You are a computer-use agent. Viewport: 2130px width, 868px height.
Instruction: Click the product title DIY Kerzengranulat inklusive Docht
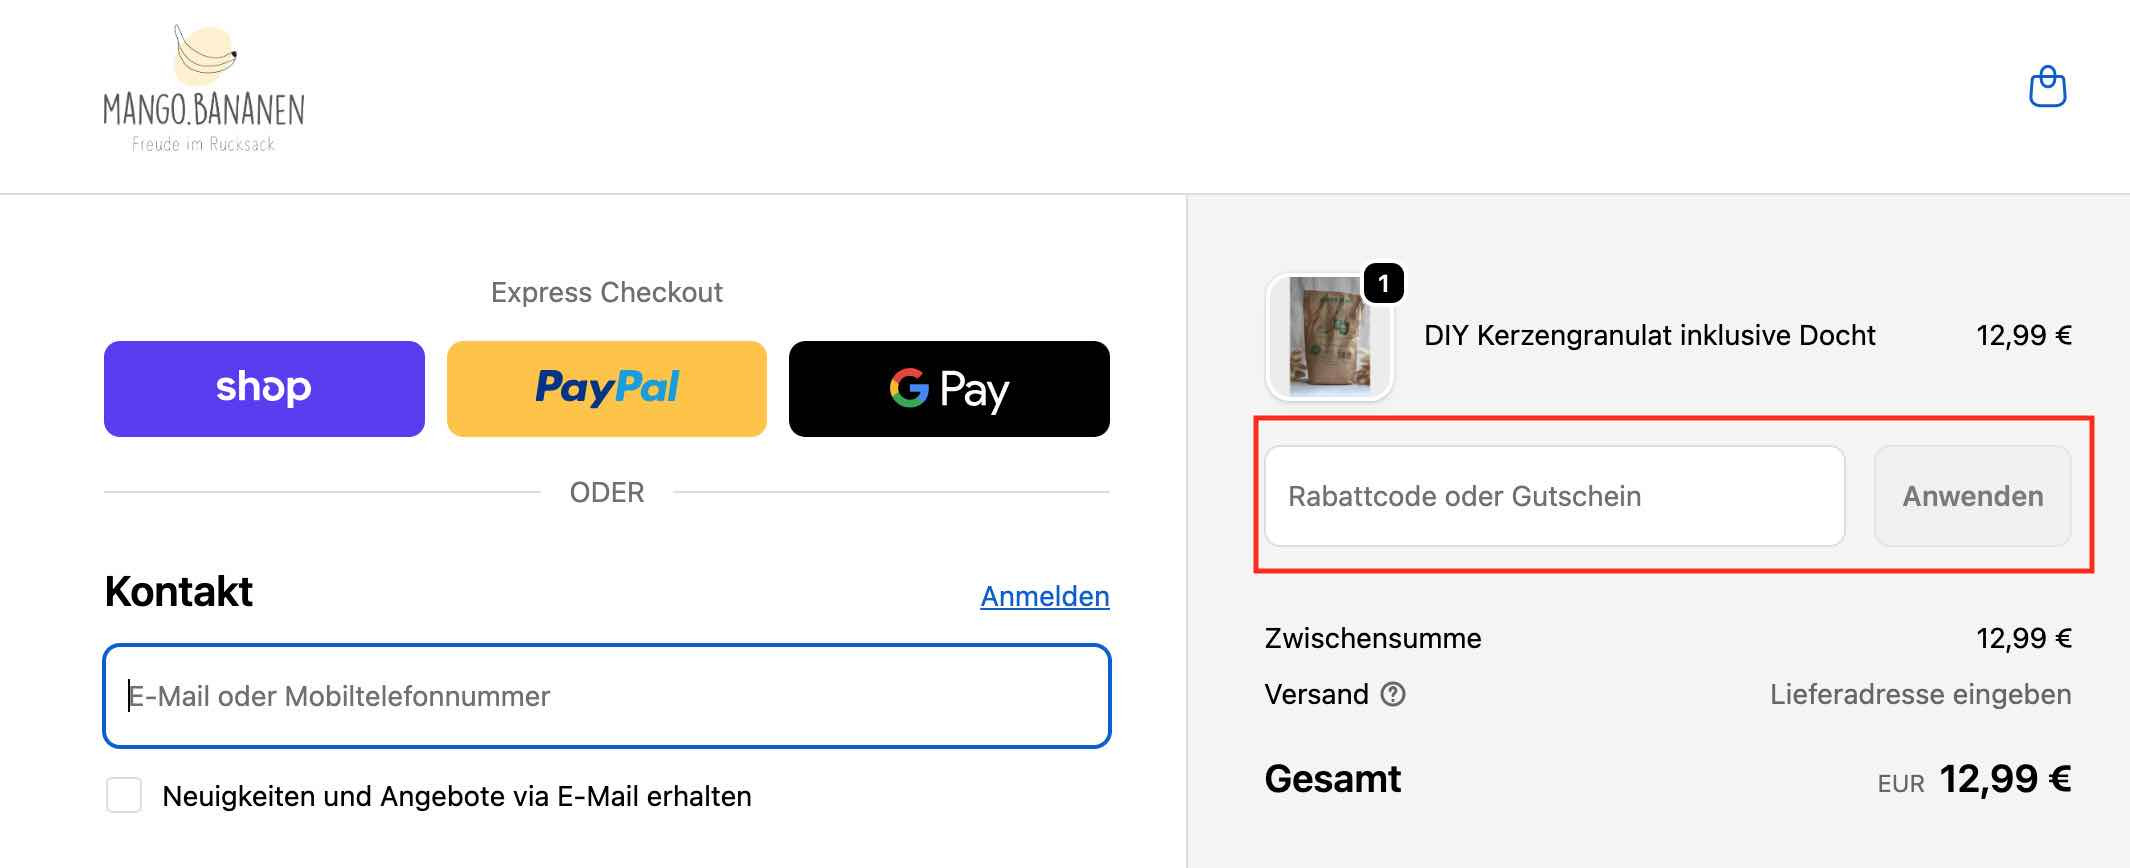pyautogui.click(x=1649, y=335)
